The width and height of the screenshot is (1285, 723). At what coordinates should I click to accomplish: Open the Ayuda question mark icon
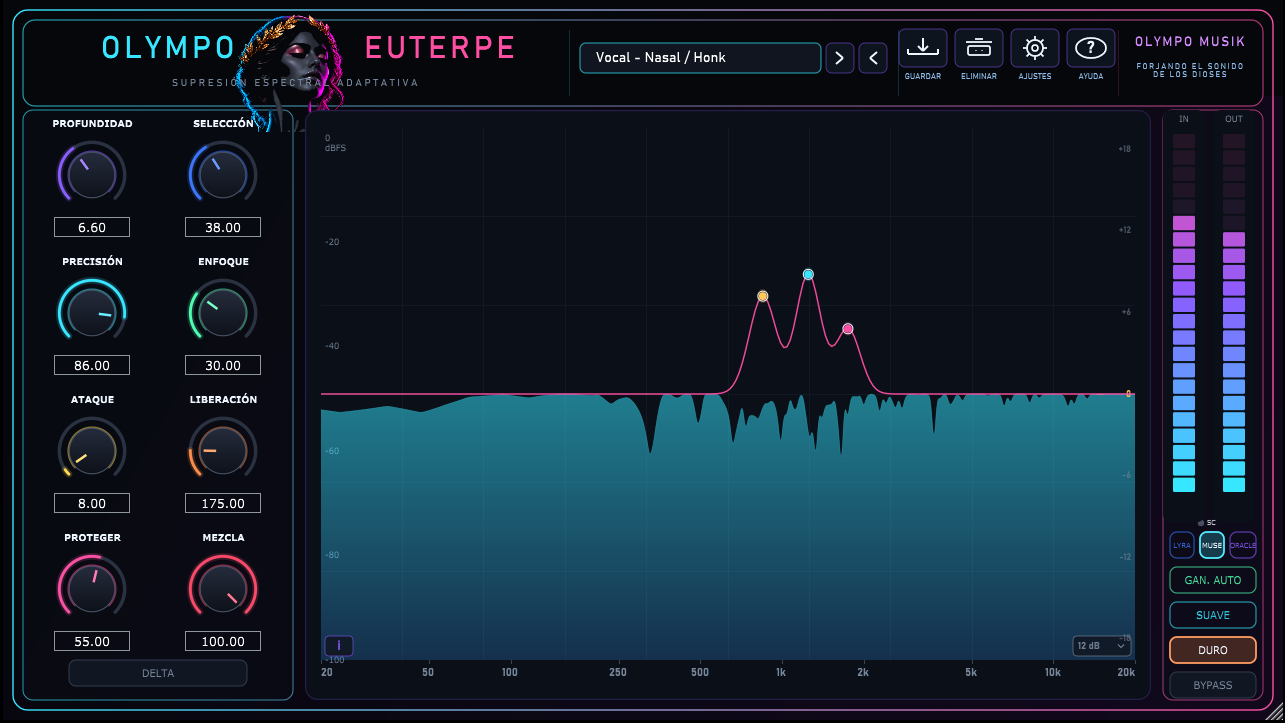[x=1091, y=48]
